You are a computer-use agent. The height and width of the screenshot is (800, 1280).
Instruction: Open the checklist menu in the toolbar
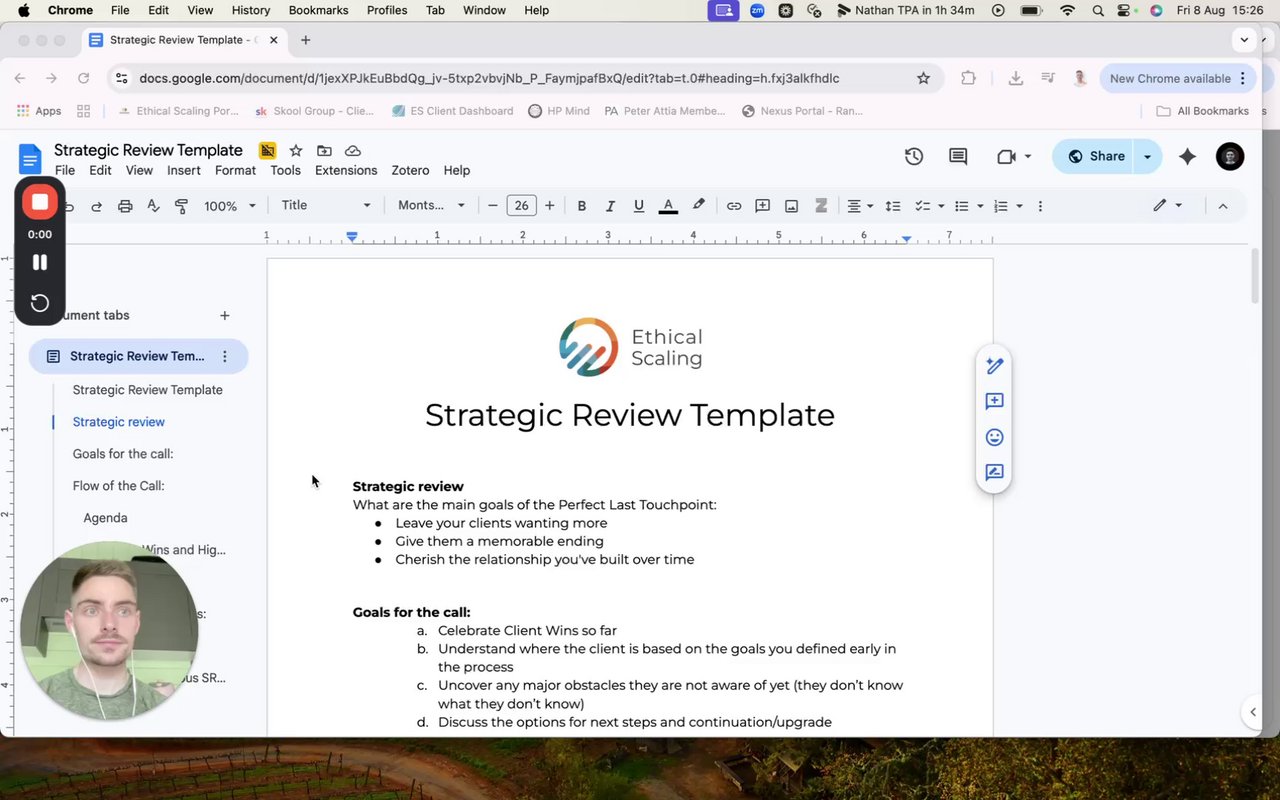(x=929, y=206)
